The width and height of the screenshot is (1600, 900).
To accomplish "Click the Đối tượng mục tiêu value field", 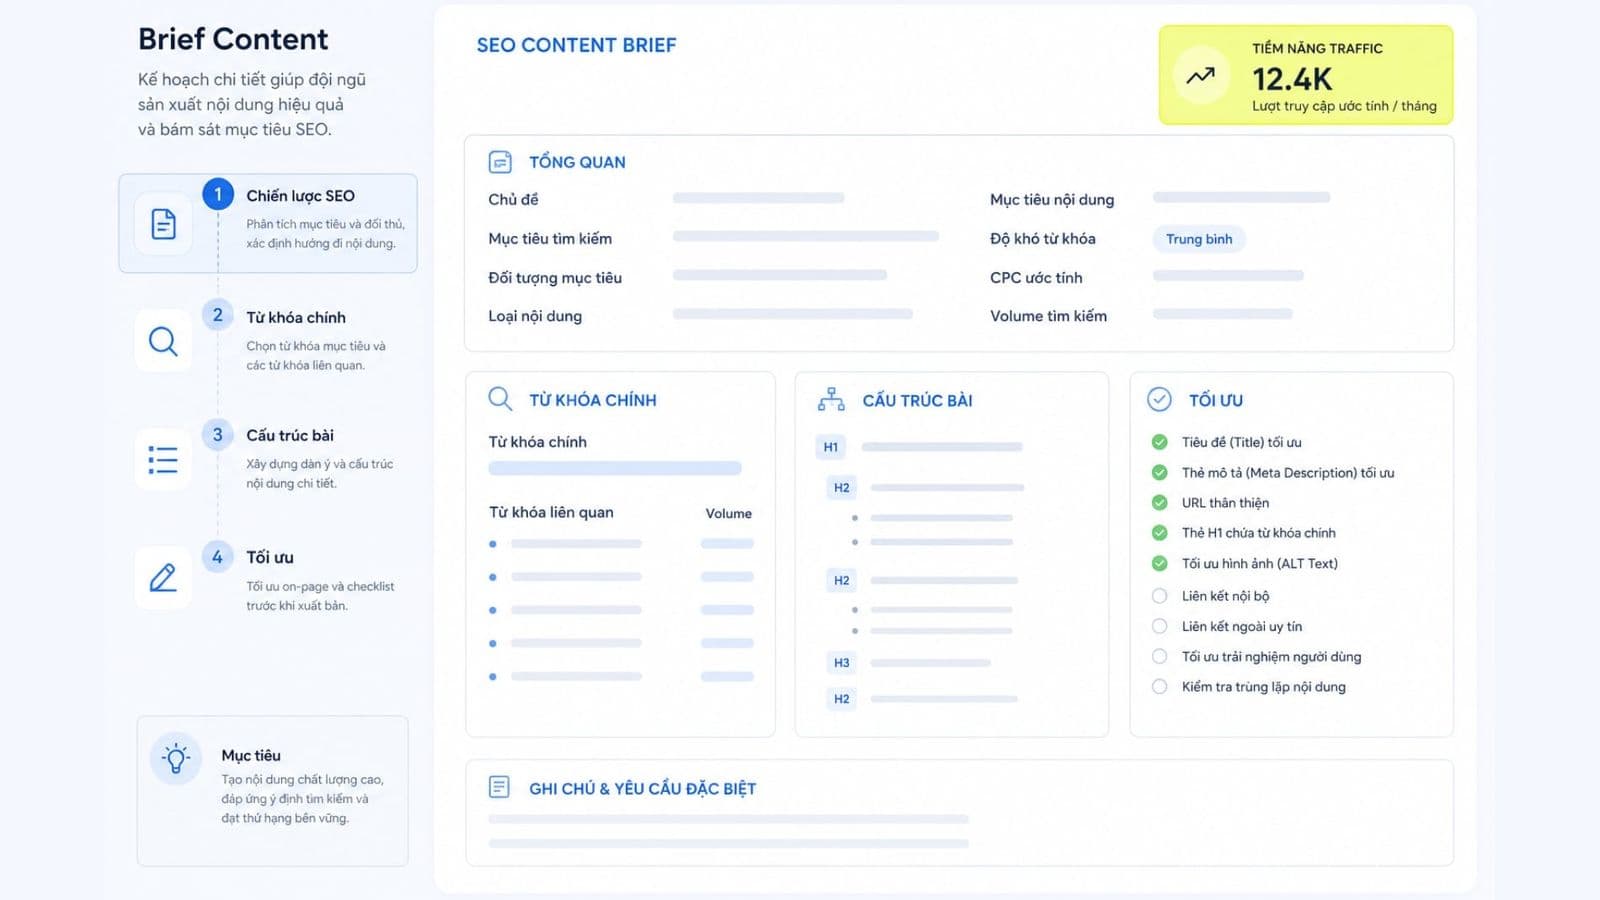I will 780,275.
